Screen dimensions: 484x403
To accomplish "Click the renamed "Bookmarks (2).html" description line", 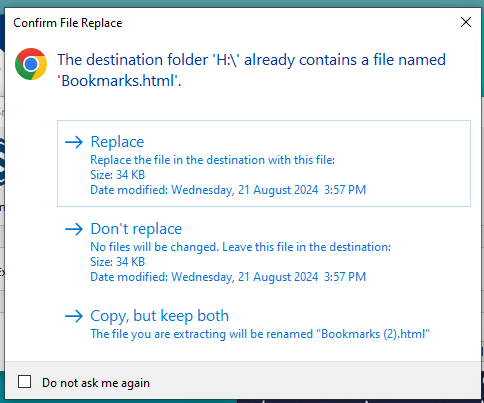I will (x=260, y=334).
